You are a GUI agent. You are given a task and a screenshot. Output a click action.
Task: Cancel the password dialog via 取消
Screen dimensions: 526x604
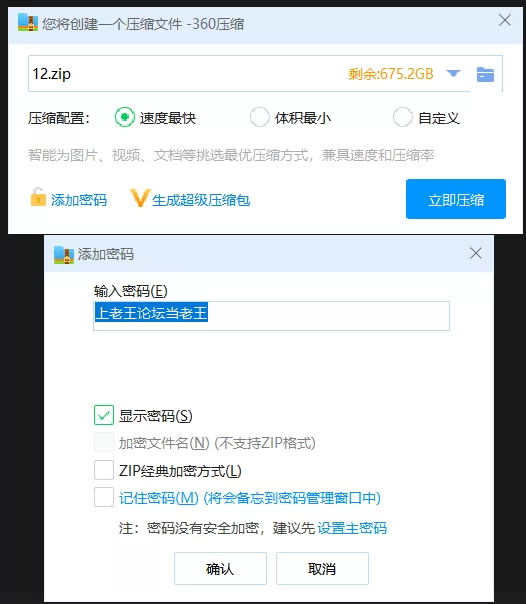click(322, 569)
